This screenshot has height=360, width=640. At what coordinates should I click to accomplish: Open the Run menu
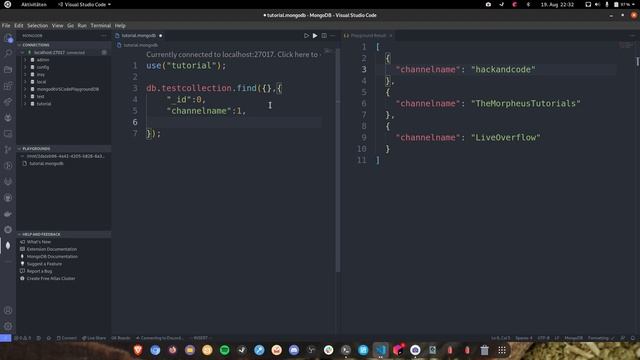[x=82, y=25]
